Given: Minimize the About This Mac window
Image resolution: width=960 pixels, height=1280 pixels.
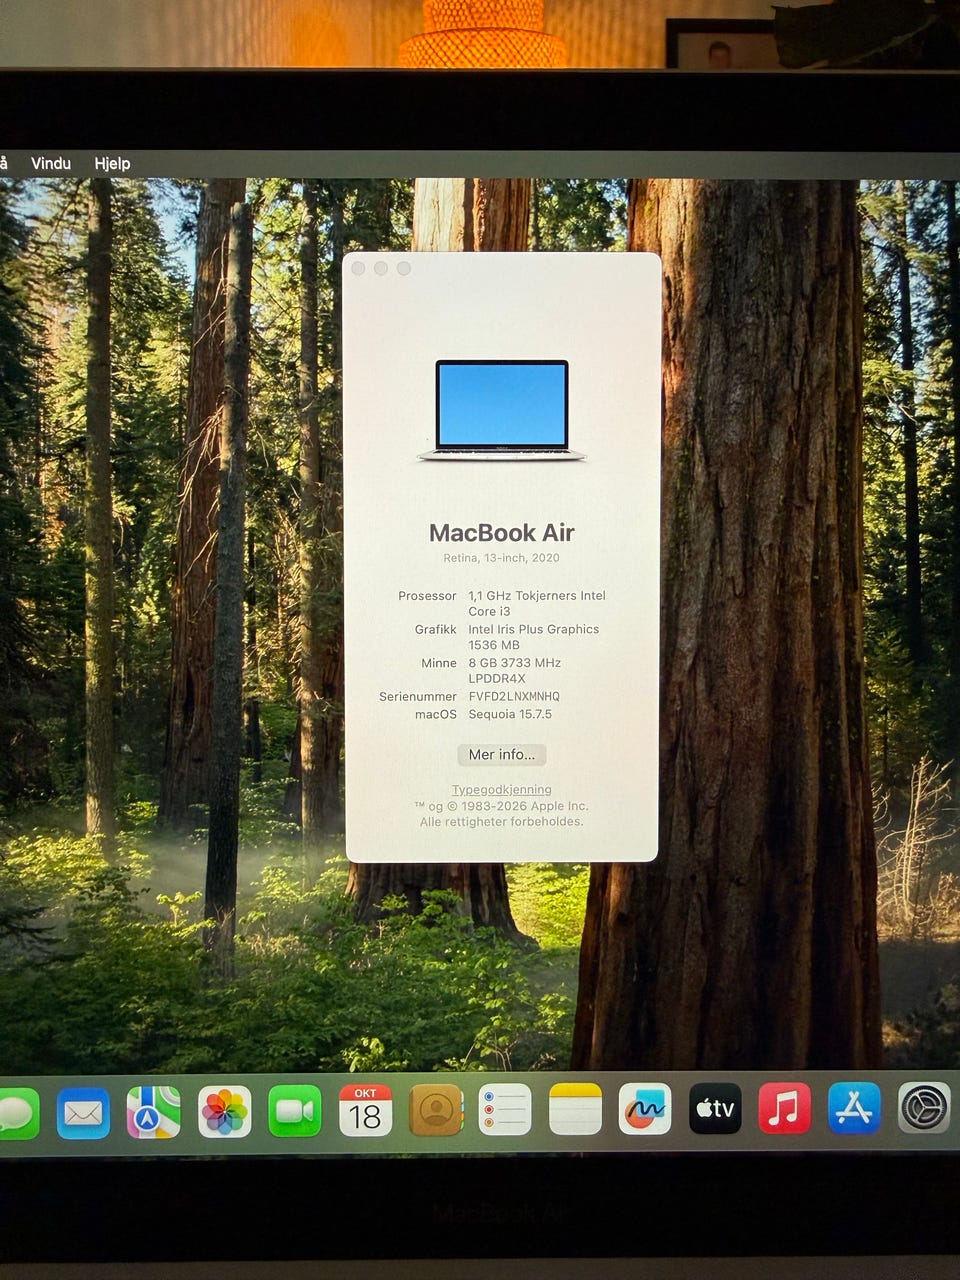Looking at the screenshot, I should [x=381, y=268].
